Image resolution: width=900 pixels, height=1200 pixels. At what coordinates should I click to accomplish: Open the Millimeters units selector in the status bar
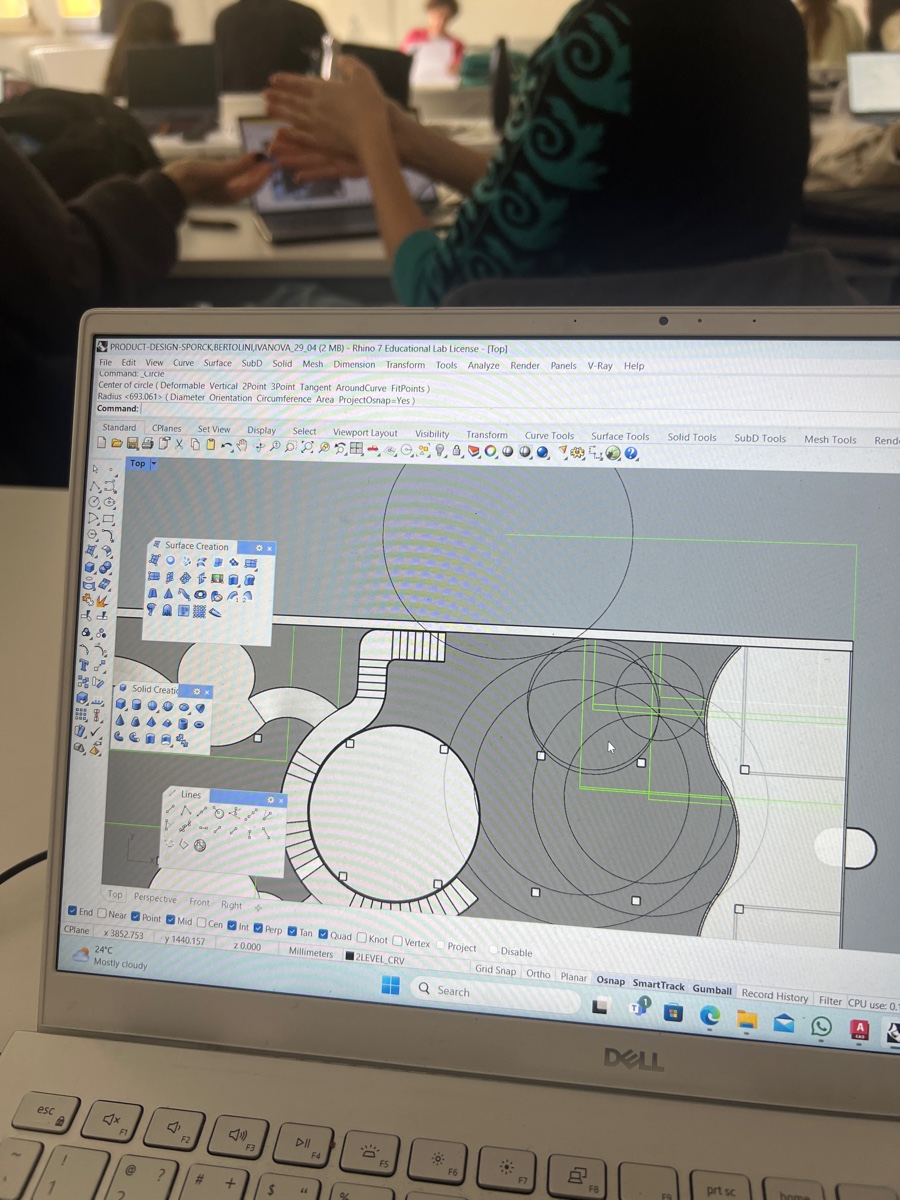coord(311,953)
